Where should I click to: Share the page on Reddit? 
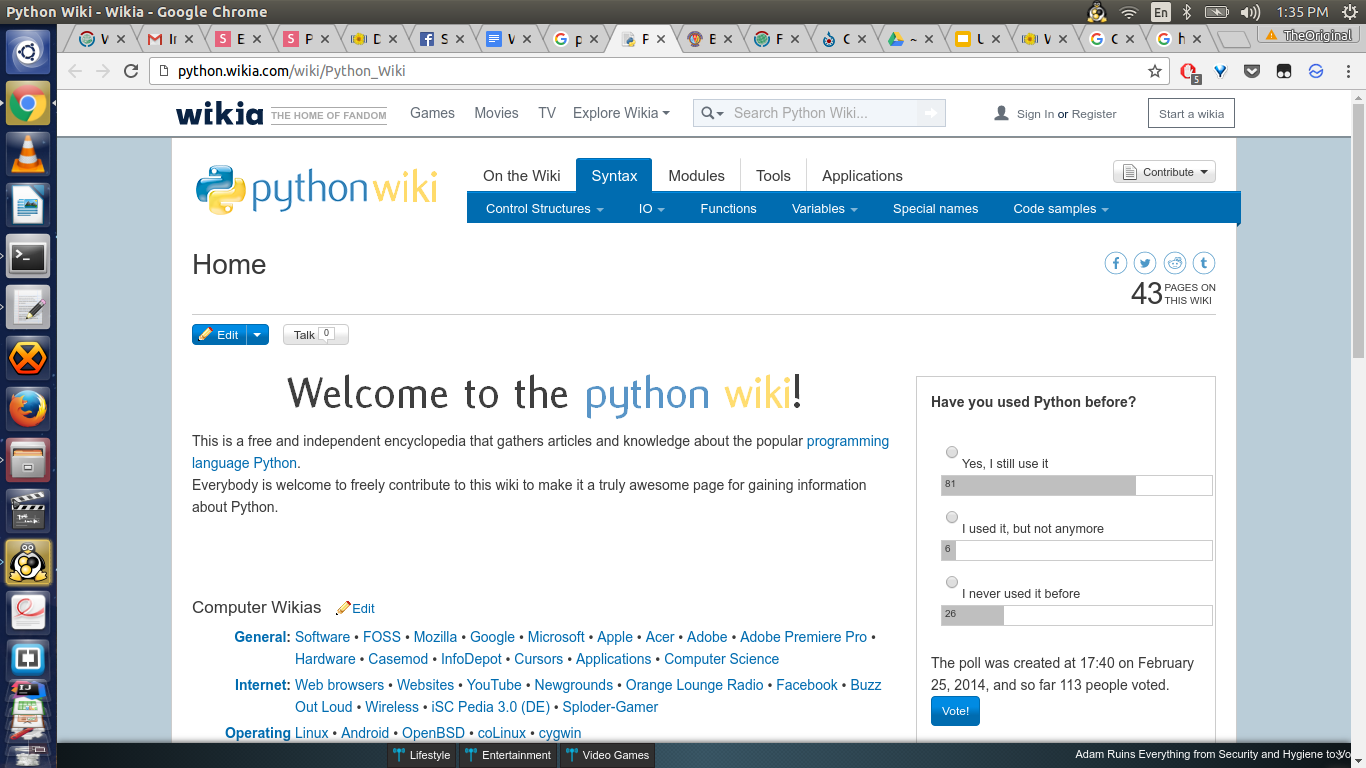1175,263
